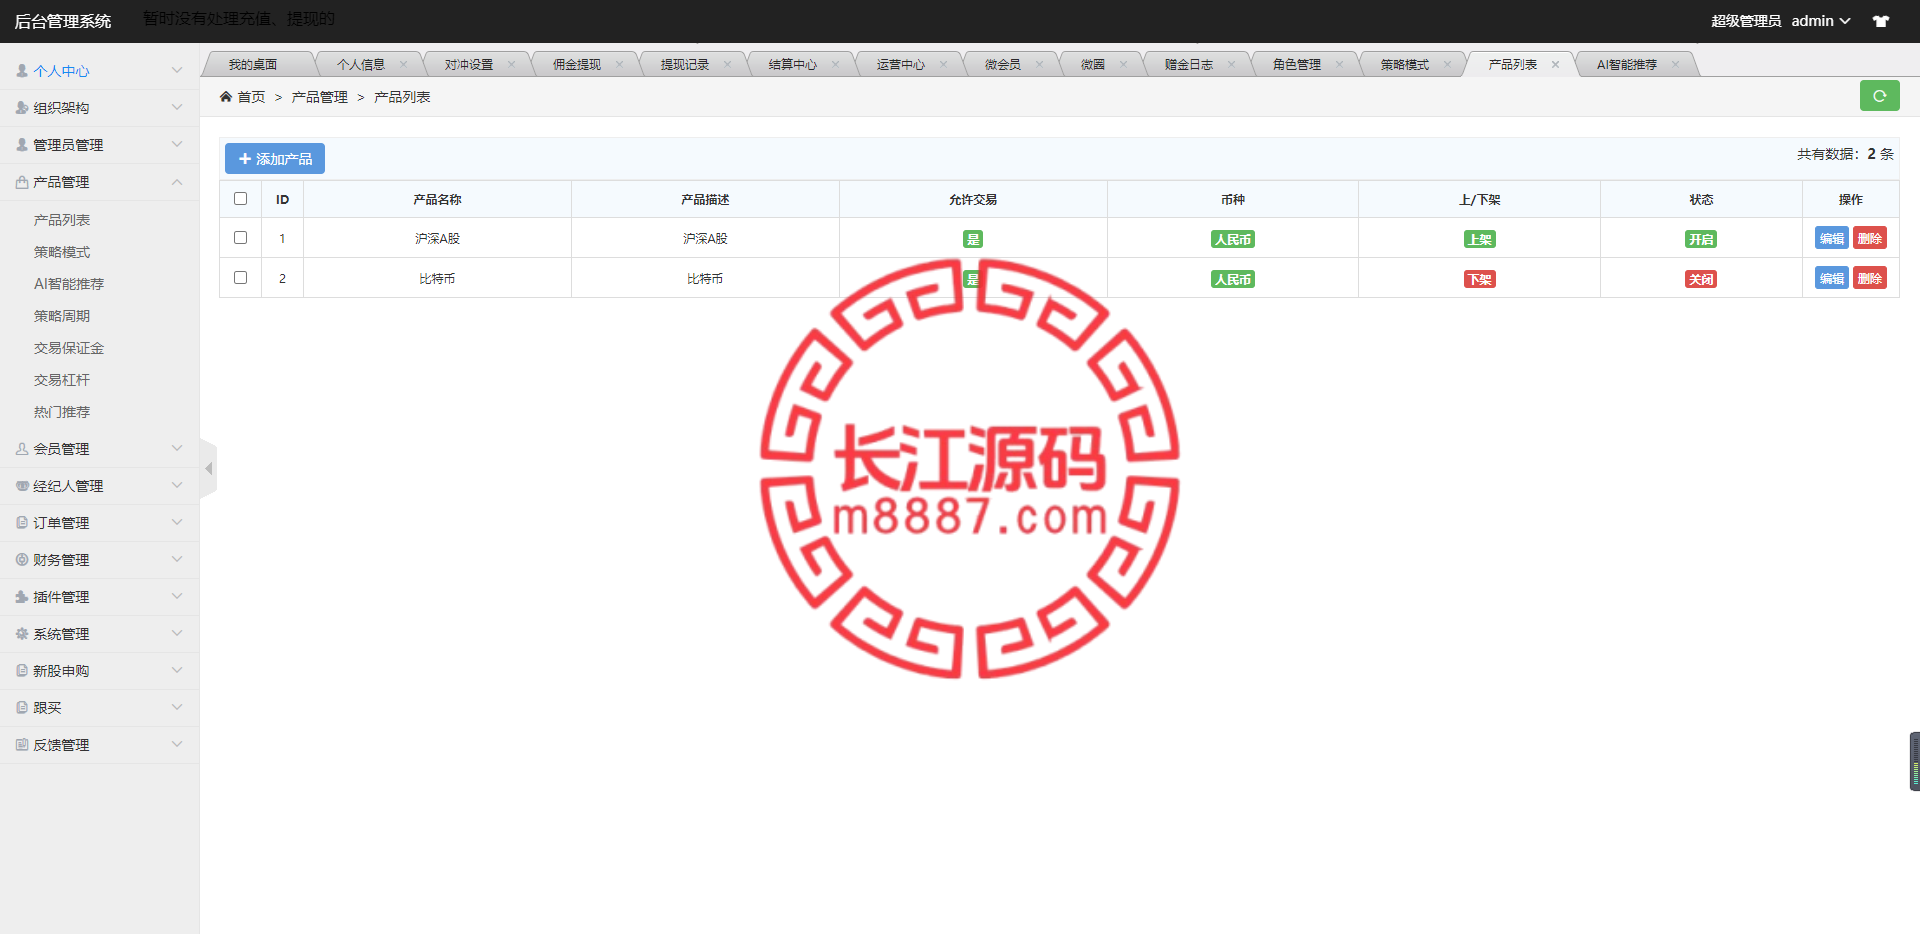Click the 跟买 sidebar icon
The width and height of the screenshot is (1920, 934).
pos(22,708)
